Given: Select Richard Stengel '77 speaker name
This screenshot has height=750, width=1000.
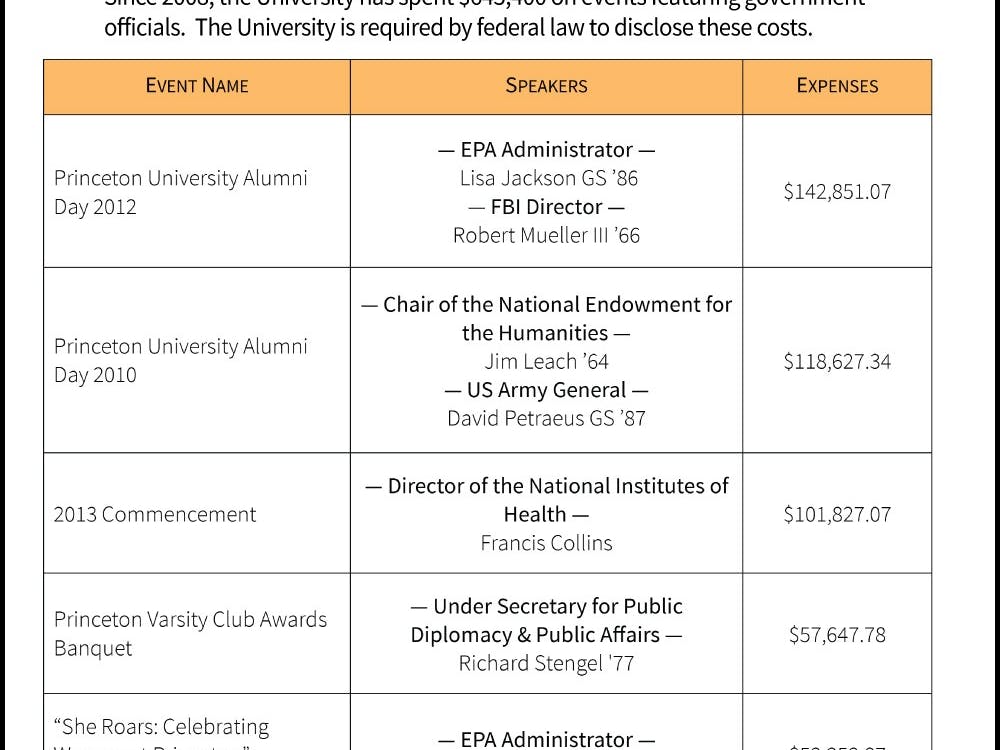Looking at the screenshot, I should 546,663.
